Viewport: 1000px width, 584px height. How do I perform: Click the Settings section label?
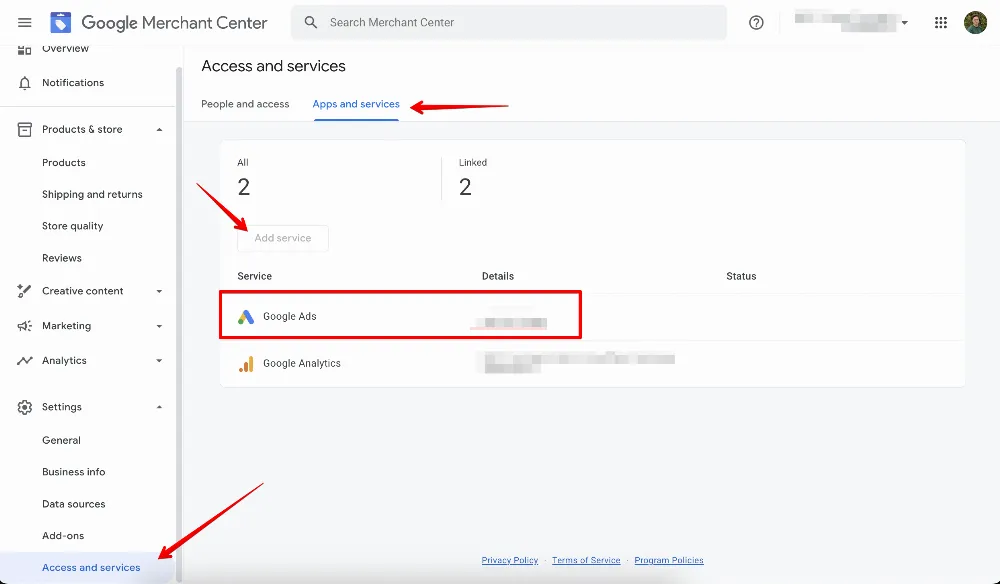point(62,407)
